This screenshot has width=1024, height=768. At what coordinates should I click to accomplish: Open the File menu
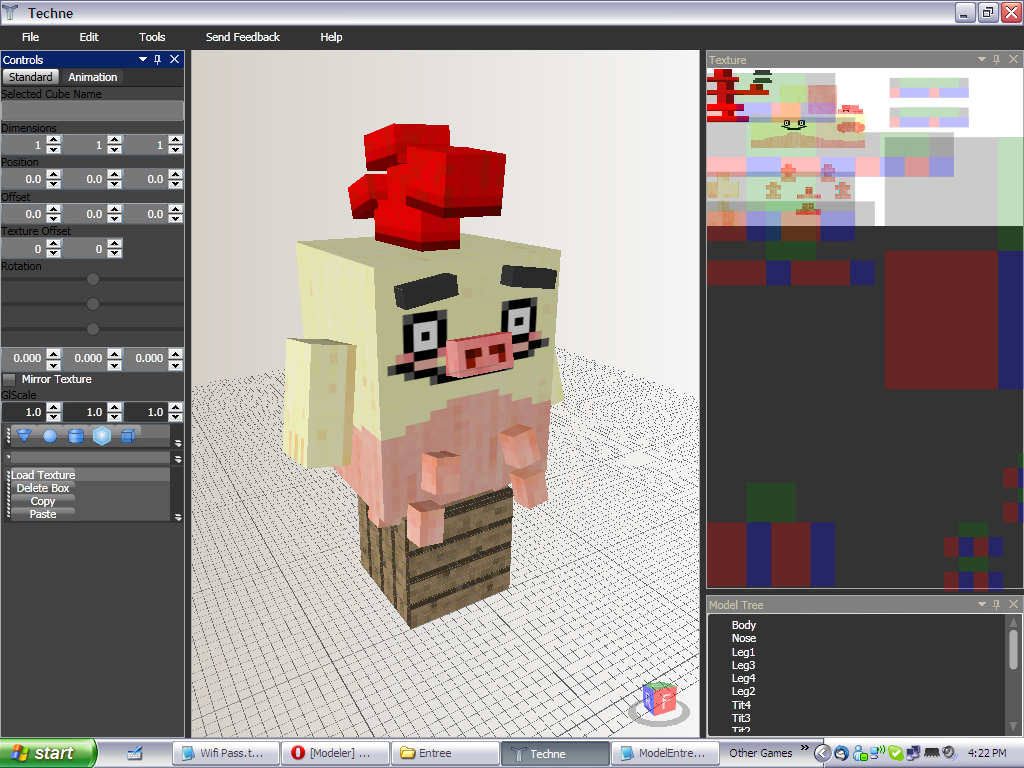[x=30, y=37]
